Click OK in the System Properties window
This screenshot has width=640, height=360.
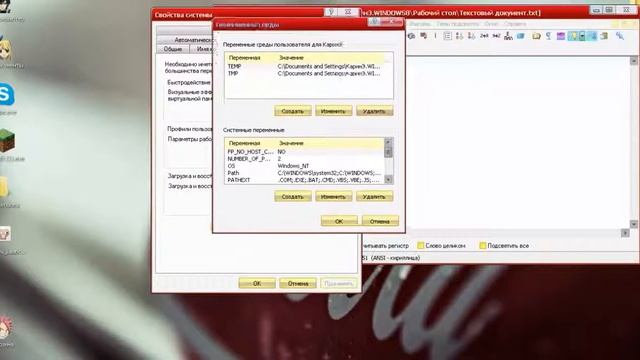[257, 283]
